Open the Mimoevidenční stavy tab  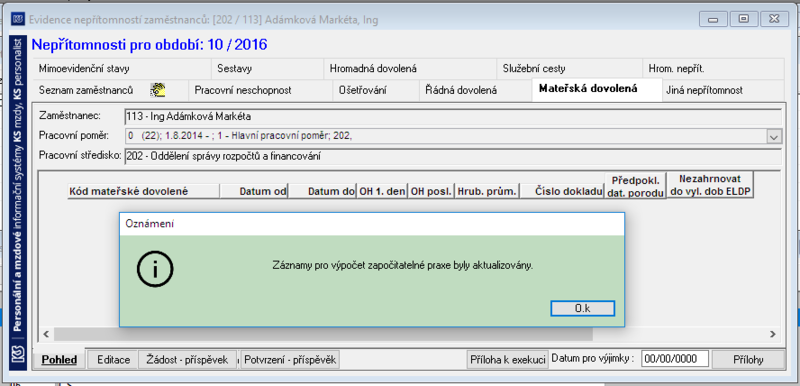pyautogui.click(x=121, y=69)
